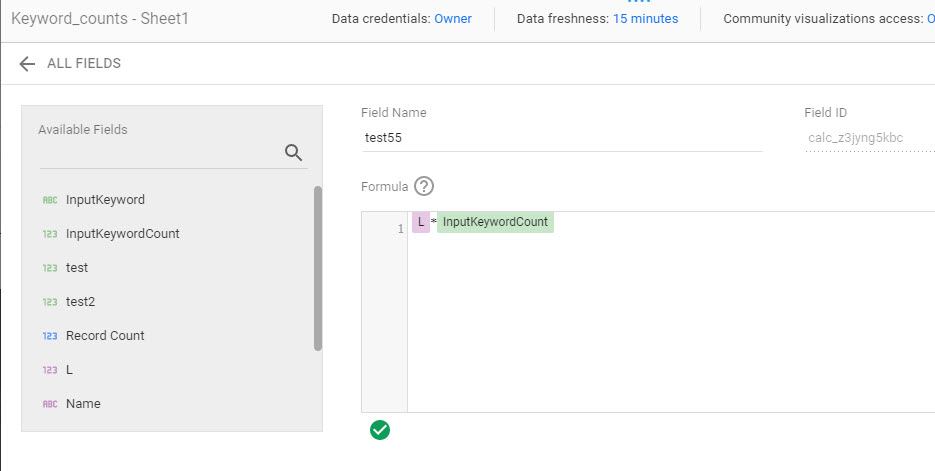935x471 pixels.
Task: Click the 123 icon next to InputKeywordCount field
Action: click(x=50, y=234)
